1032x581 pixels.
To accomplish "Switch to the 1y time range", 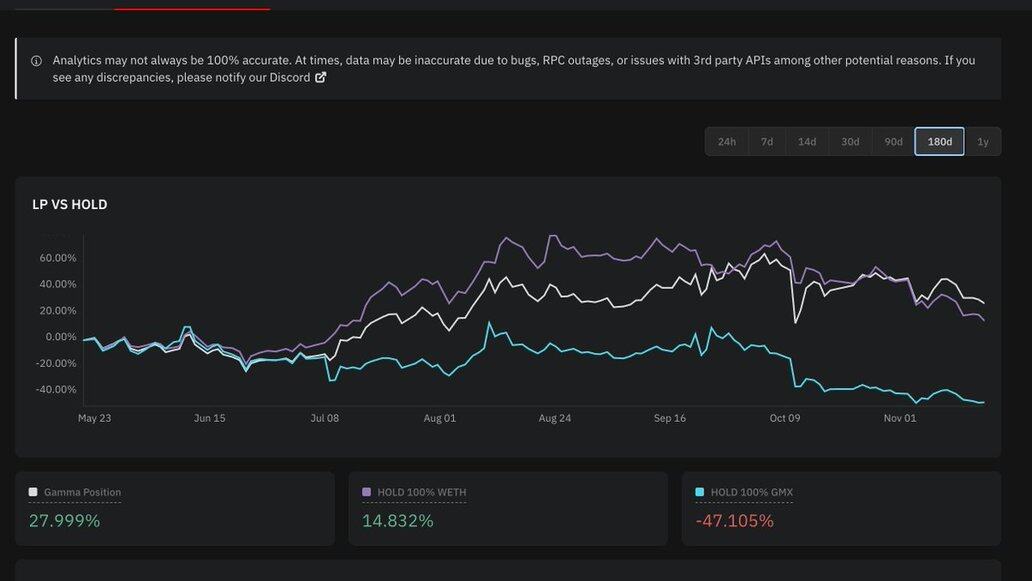I will [x=982, y=142].
